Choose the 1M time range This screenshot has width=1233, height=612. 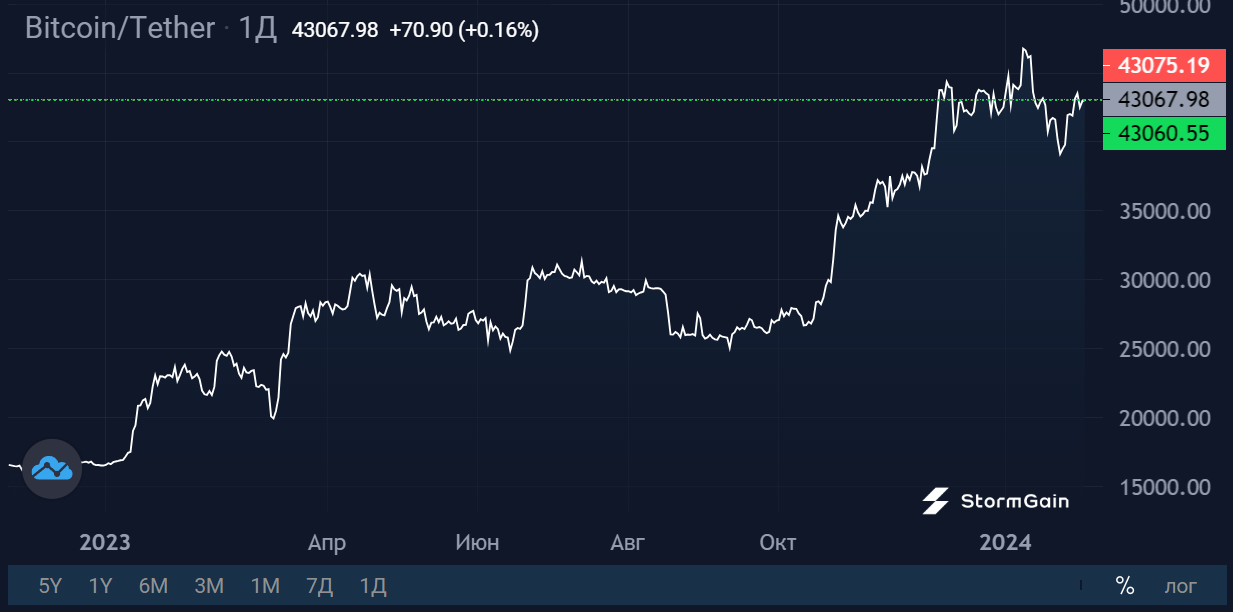point(265,586)
